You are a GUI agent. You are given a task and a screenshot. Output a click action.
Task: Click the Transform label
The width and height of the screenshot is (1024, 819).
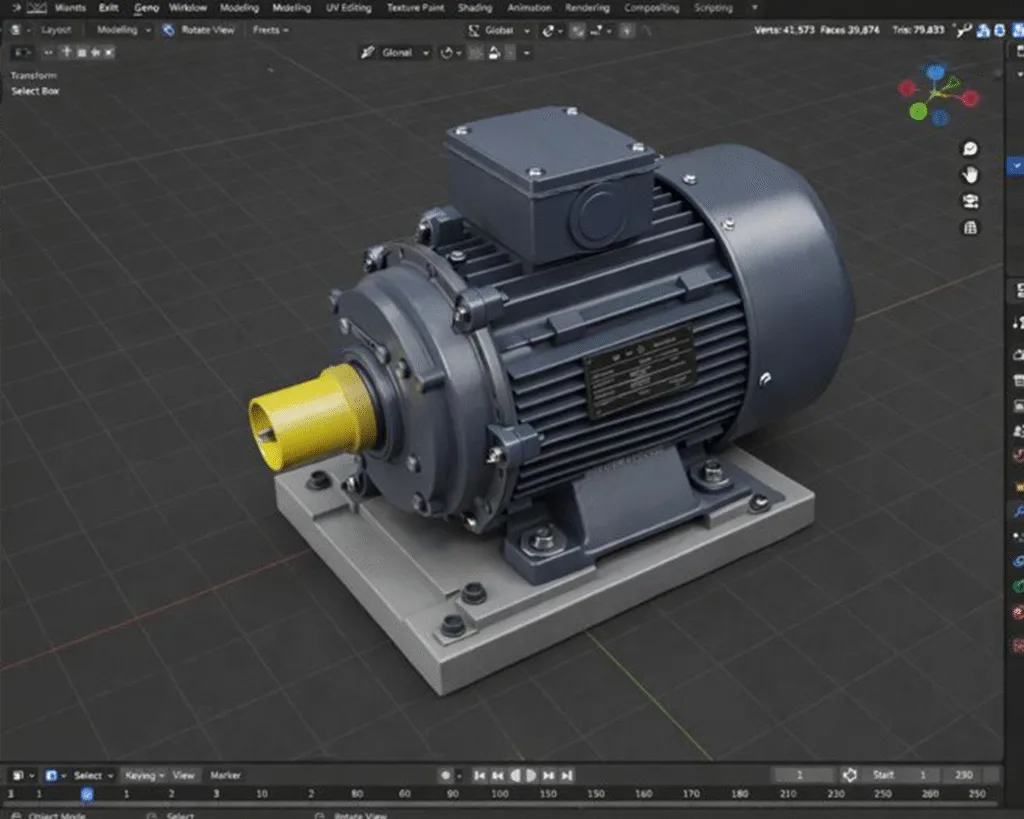34,76
